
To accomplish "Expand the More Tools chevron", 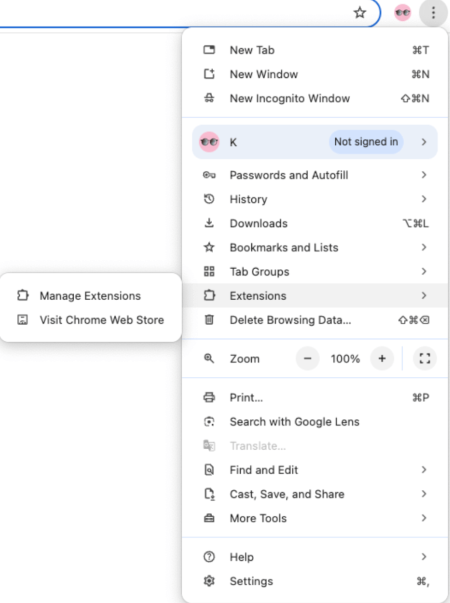I will click(424, 518).
